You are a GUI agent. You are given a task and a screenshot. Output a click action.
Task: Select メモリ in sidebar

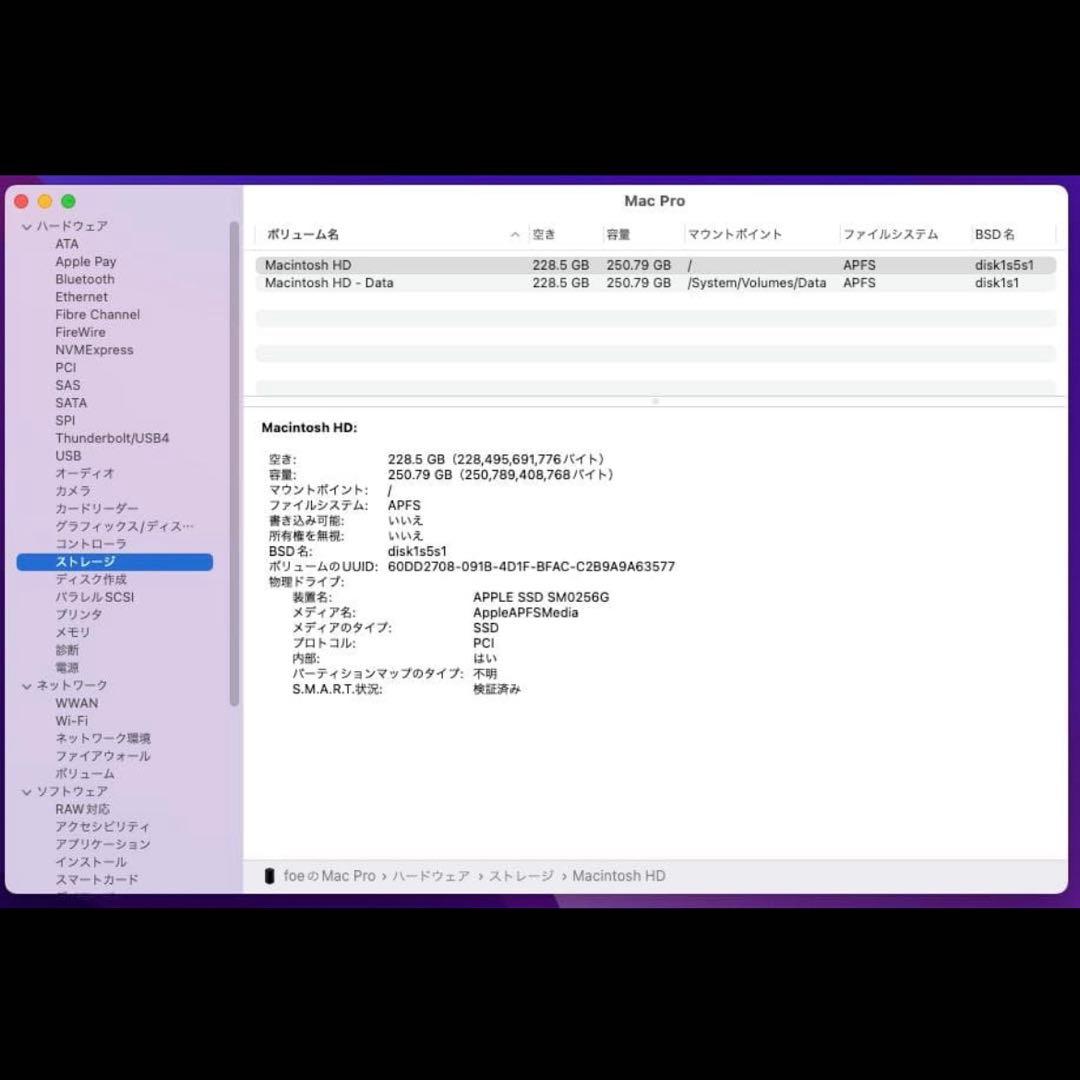pos(72,632)
